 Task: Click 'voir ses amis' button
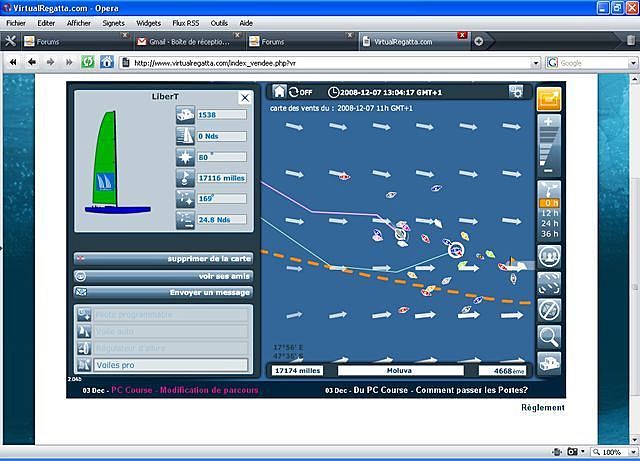(x=163, y=276)
